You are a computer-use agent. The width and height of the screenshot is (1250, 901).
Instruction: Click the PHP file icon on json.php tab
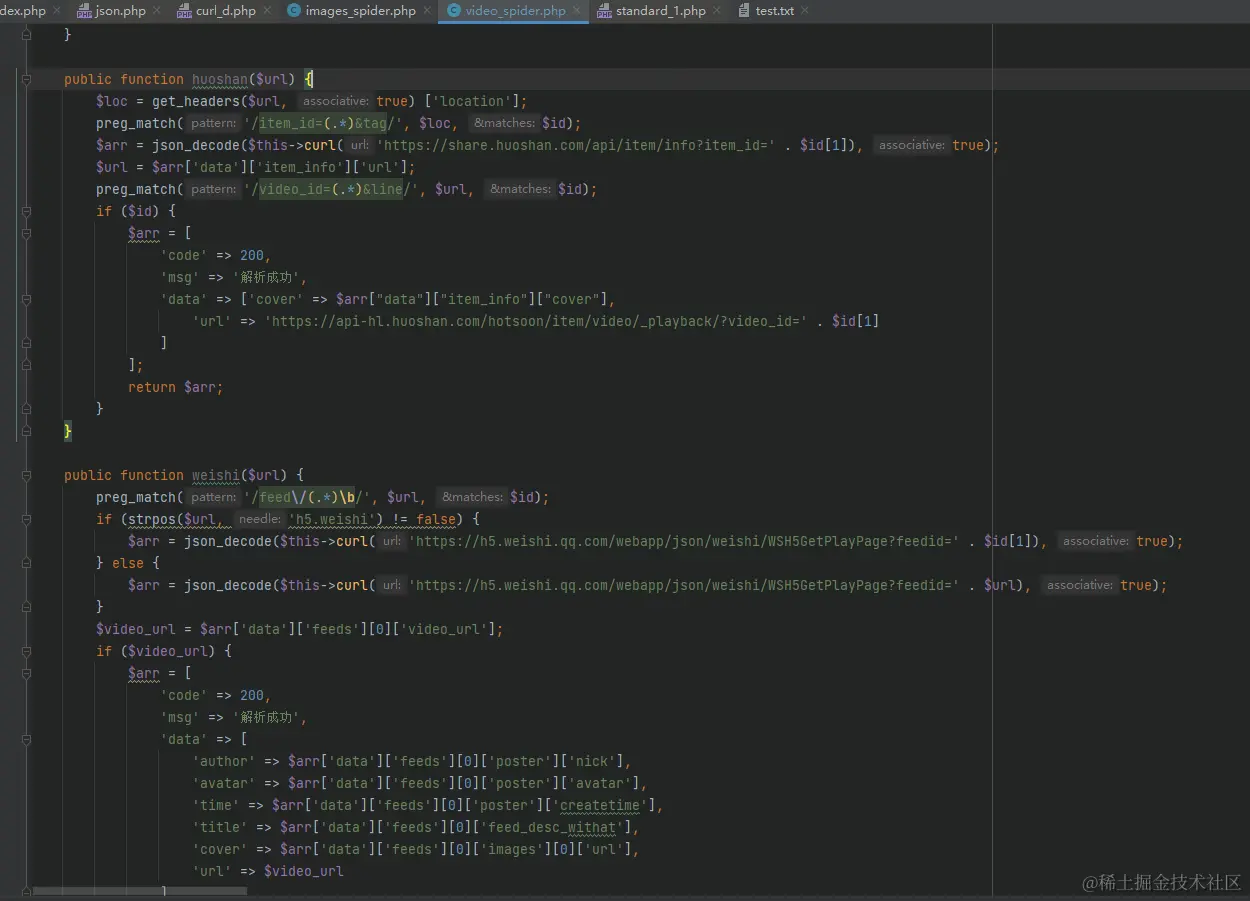(x=84, y=11)
